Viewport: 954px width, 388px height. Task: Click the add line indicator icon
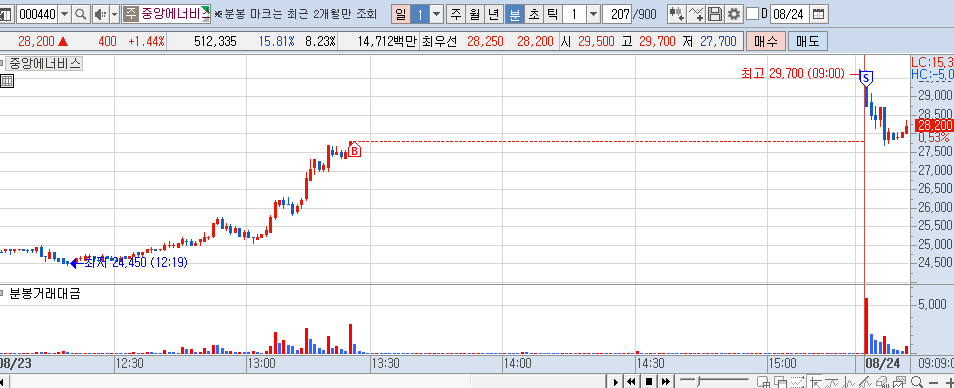[697, 13]
